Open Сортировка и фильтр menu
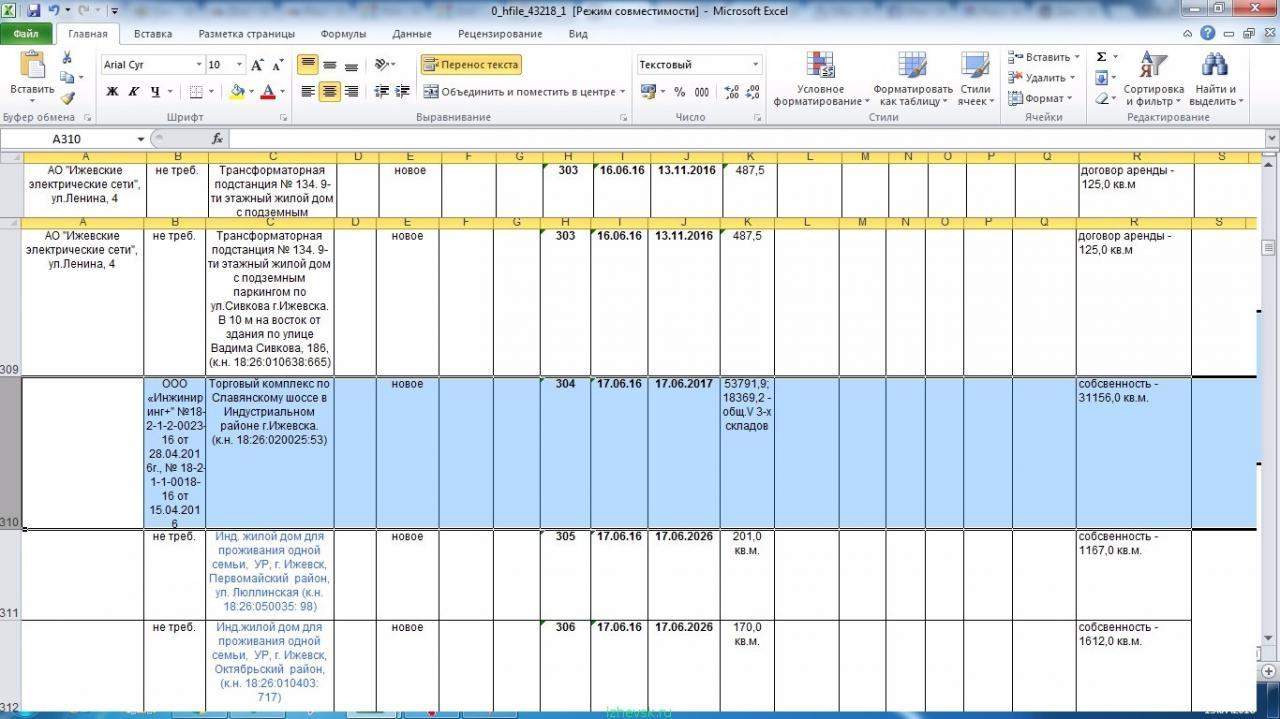This screenshot has width=1280, height=719. pyautogui.click(x=1153, y=79)
